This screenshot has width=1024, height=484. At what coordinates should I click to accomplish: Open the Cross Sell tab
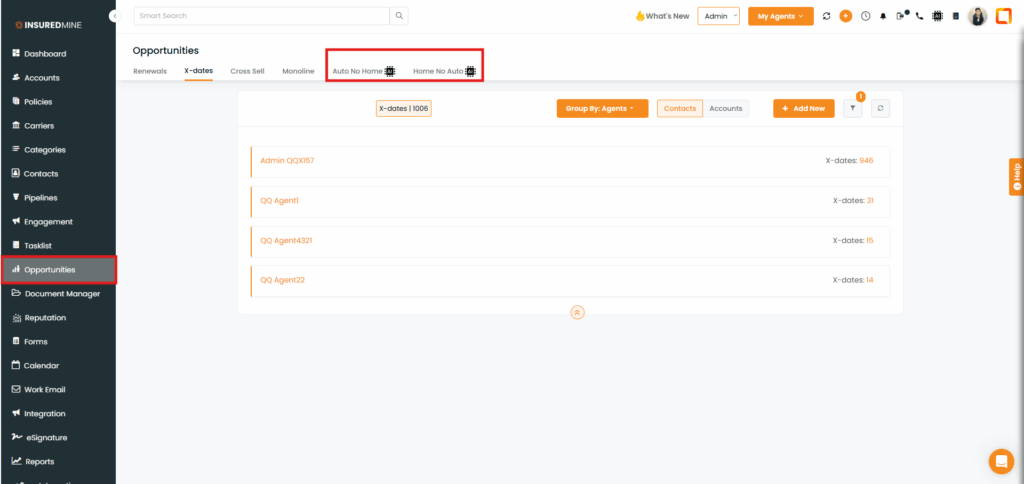point(247,71)
